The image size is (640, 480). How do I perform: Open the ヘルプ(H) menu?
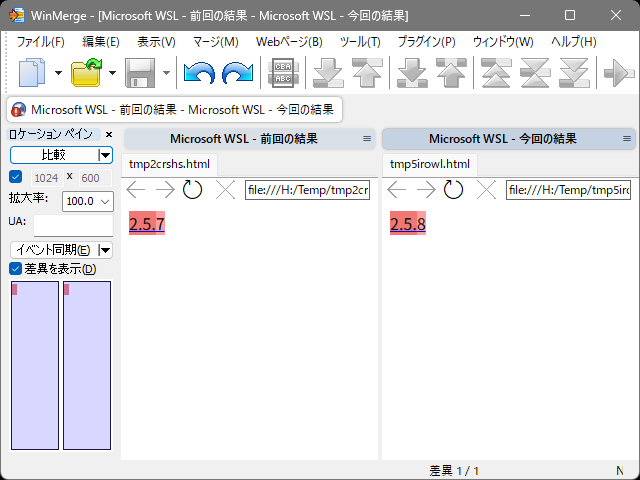point(573,42)
